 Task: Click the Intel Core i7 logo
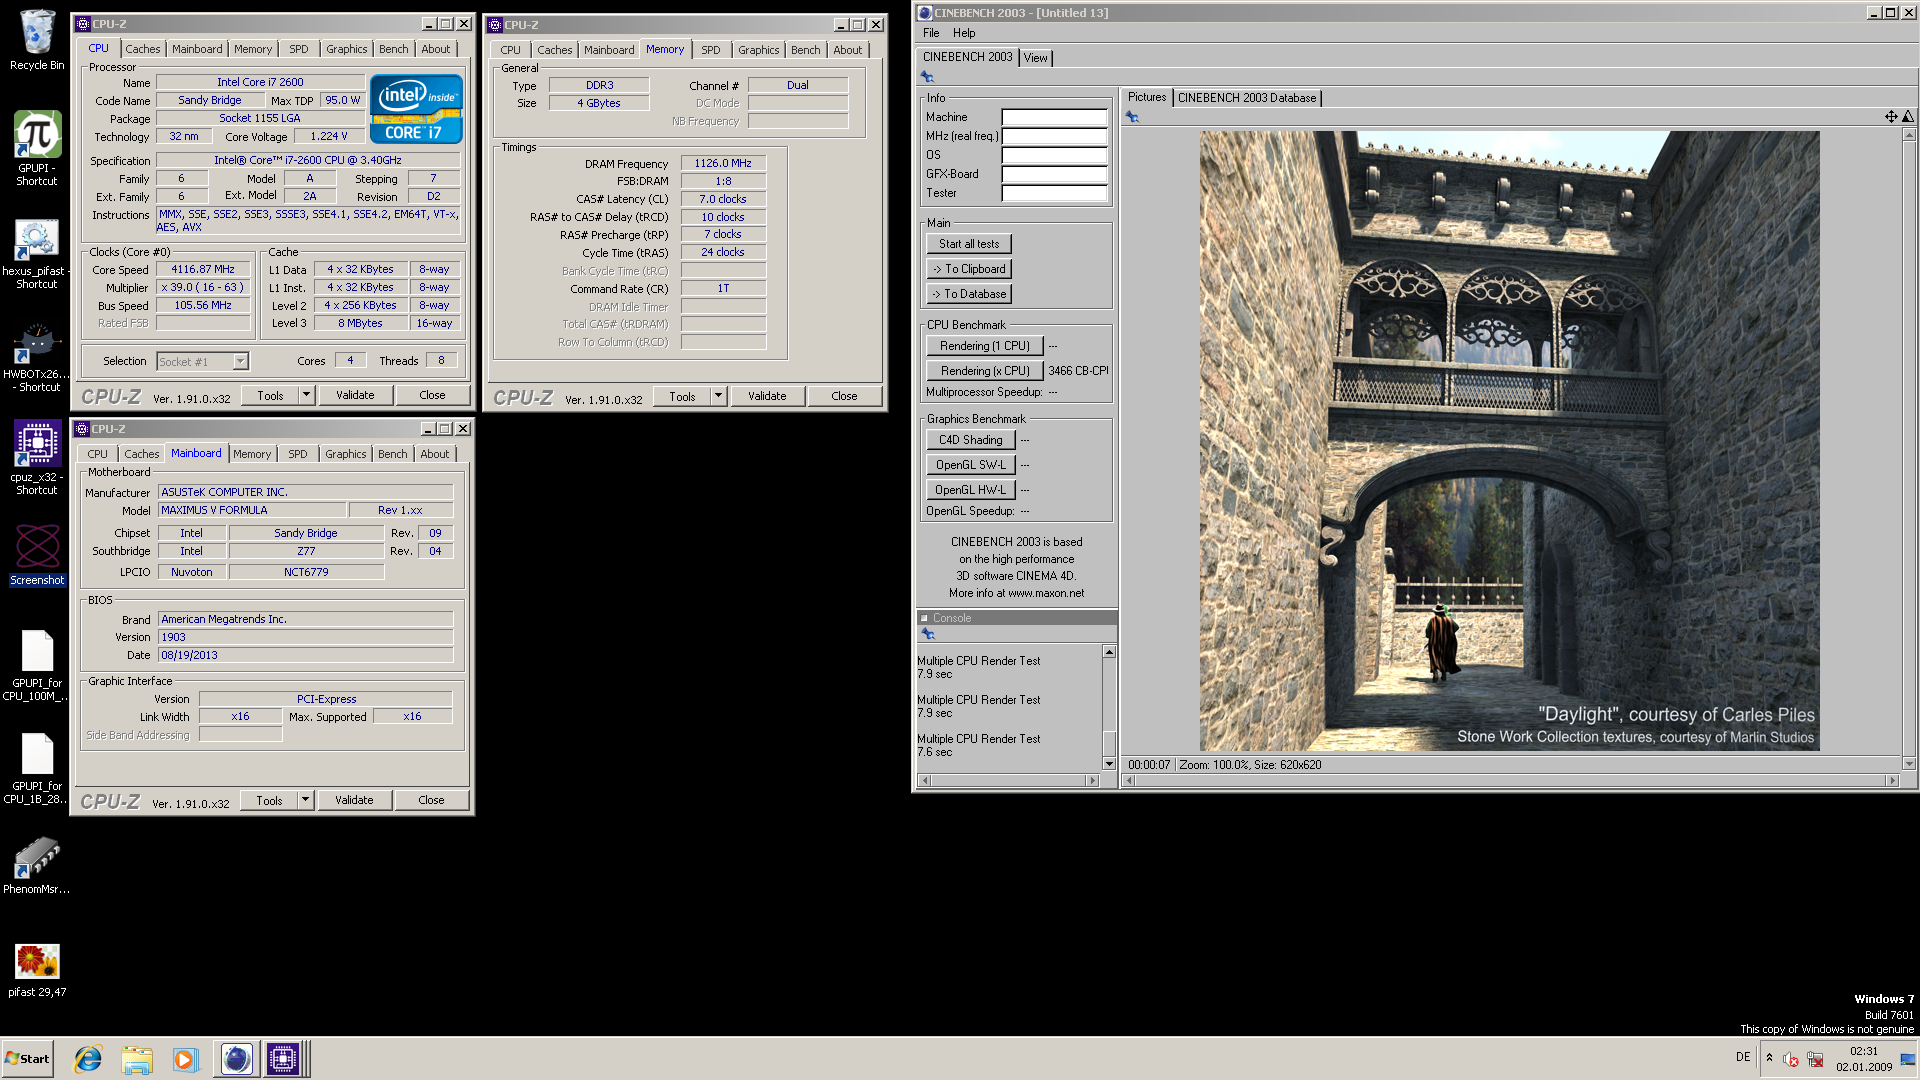416,109
